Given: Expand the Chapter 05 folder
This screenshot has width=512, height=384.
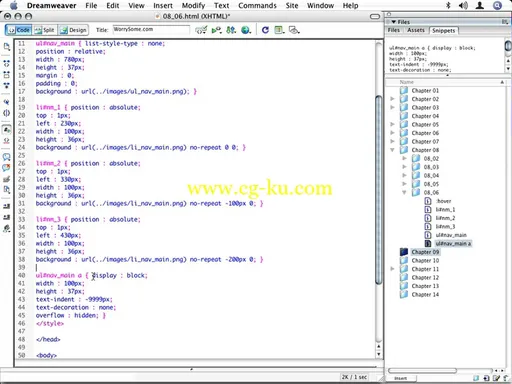Looking at the screenshot, I should pos(392,124).
